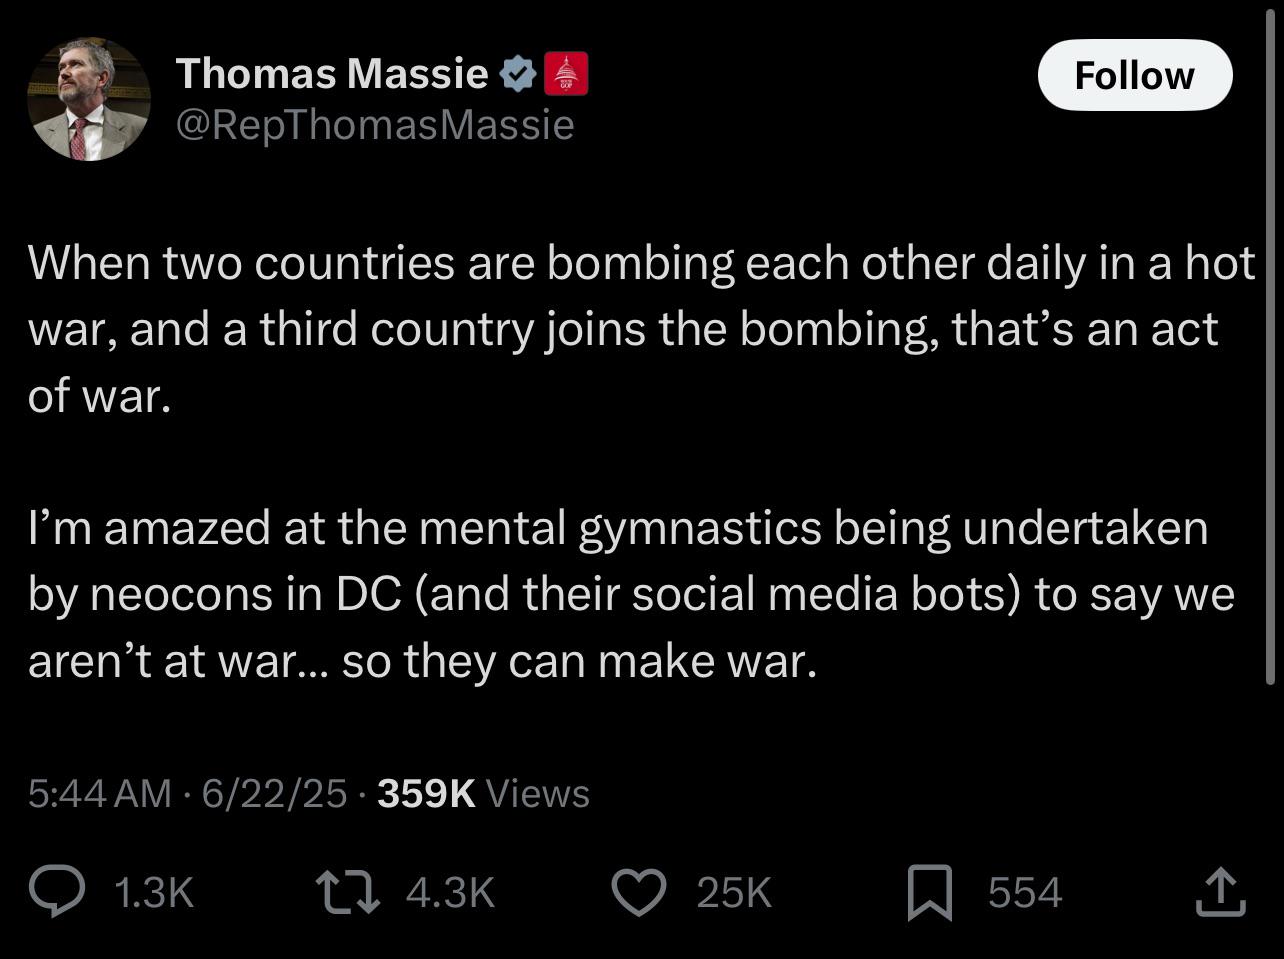Click the 554 bookmarks count
Image resolution: width=1284 pixels, height=959 pixels.
pyautogui.click(x=1025, y=892)
